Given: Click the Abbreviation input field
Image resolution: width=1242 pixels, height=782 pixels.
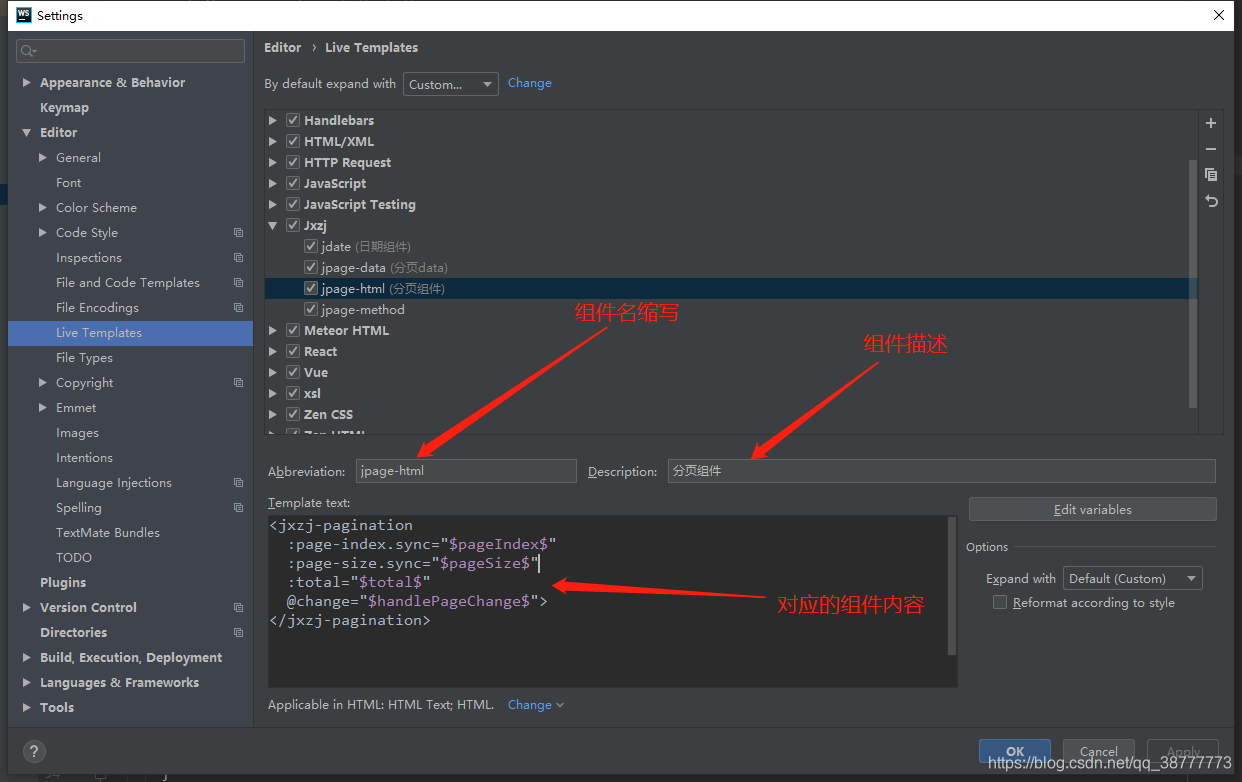Looking at the screenshot, I should click(x=466, y=471).
